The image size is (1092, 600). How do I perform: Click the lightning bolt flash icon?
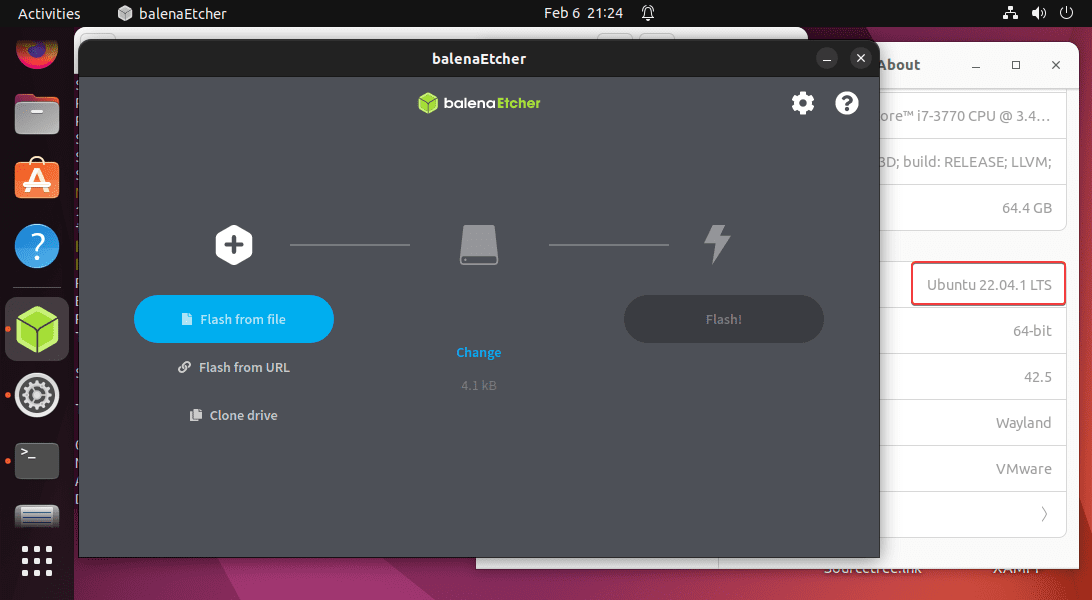[717, 244]
